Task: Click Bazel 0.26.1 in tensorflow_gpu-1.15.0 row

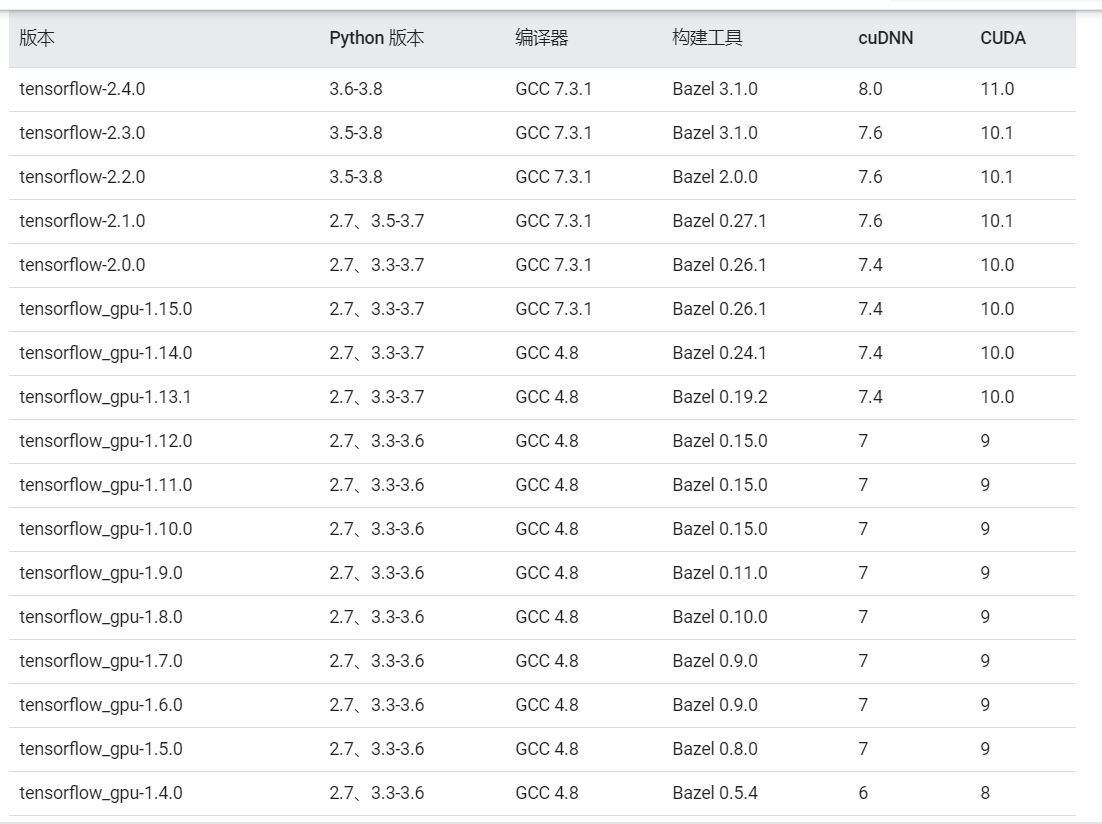Action: point(719,309)
